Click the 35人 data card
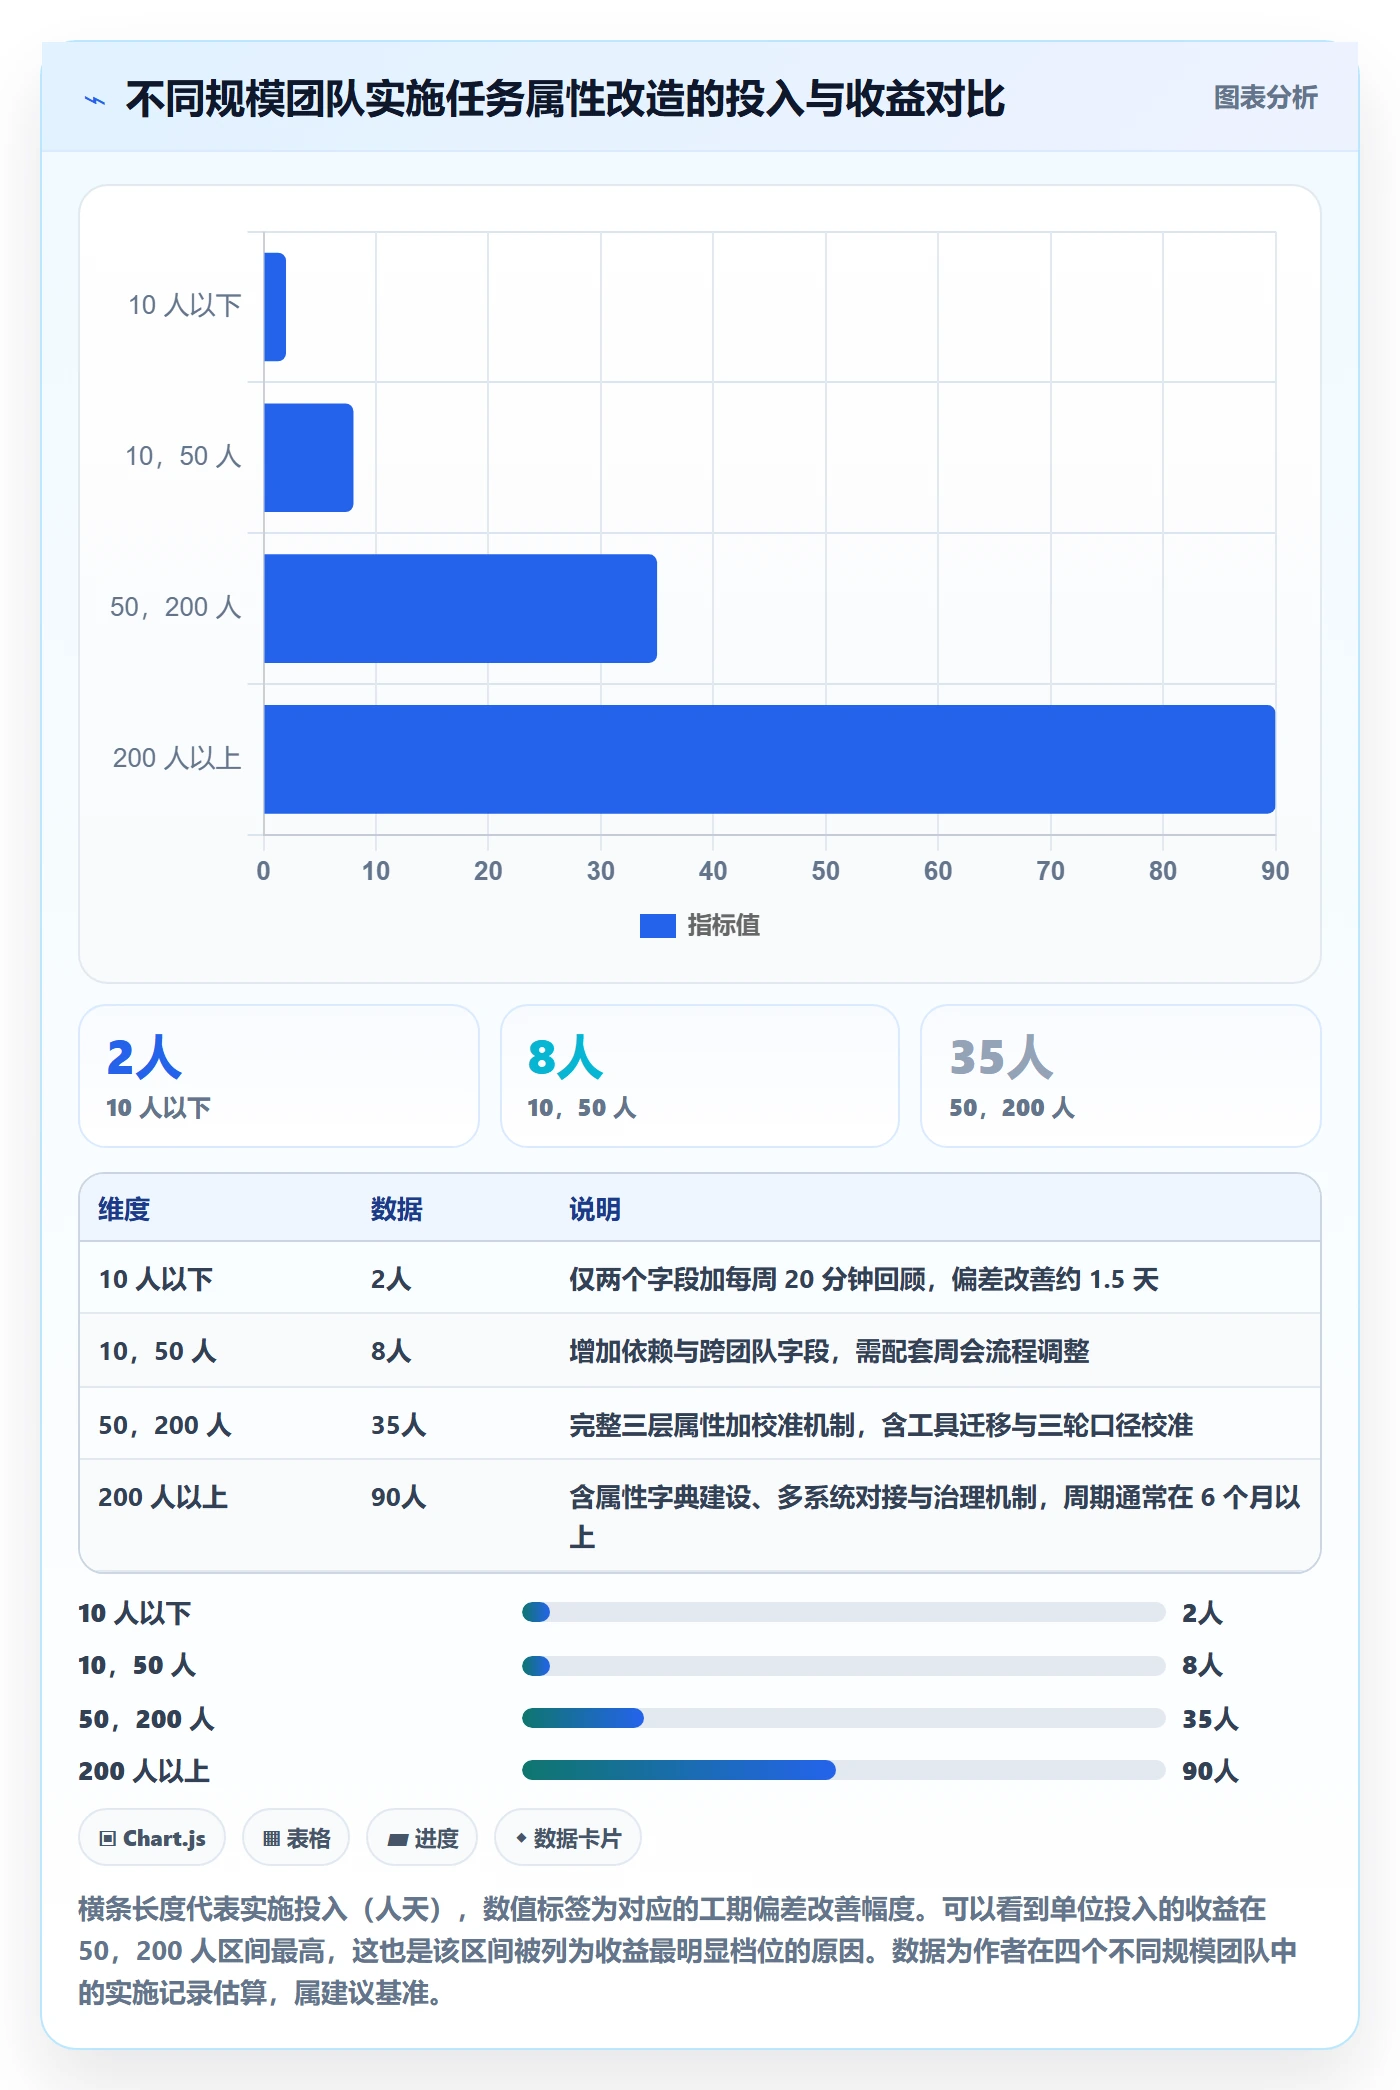 (x=1121, y=1076)
